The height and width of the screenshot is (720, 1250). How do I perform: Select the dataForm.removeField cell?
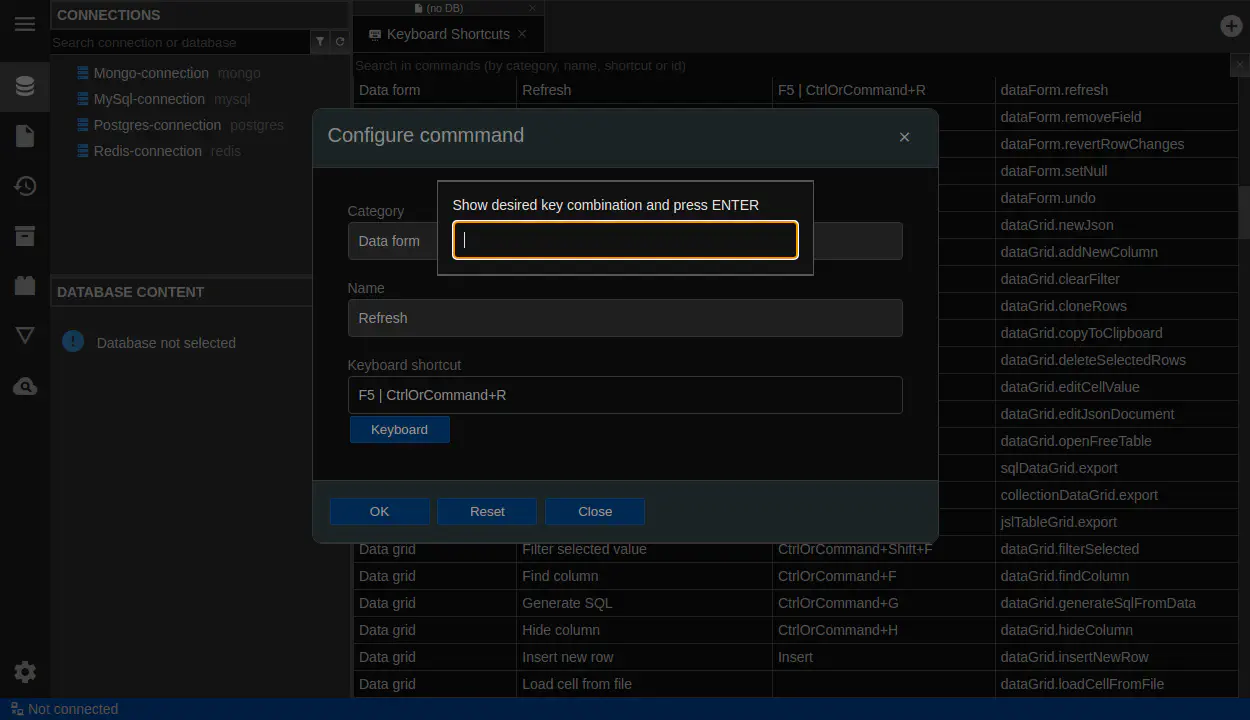(1116, 117)
